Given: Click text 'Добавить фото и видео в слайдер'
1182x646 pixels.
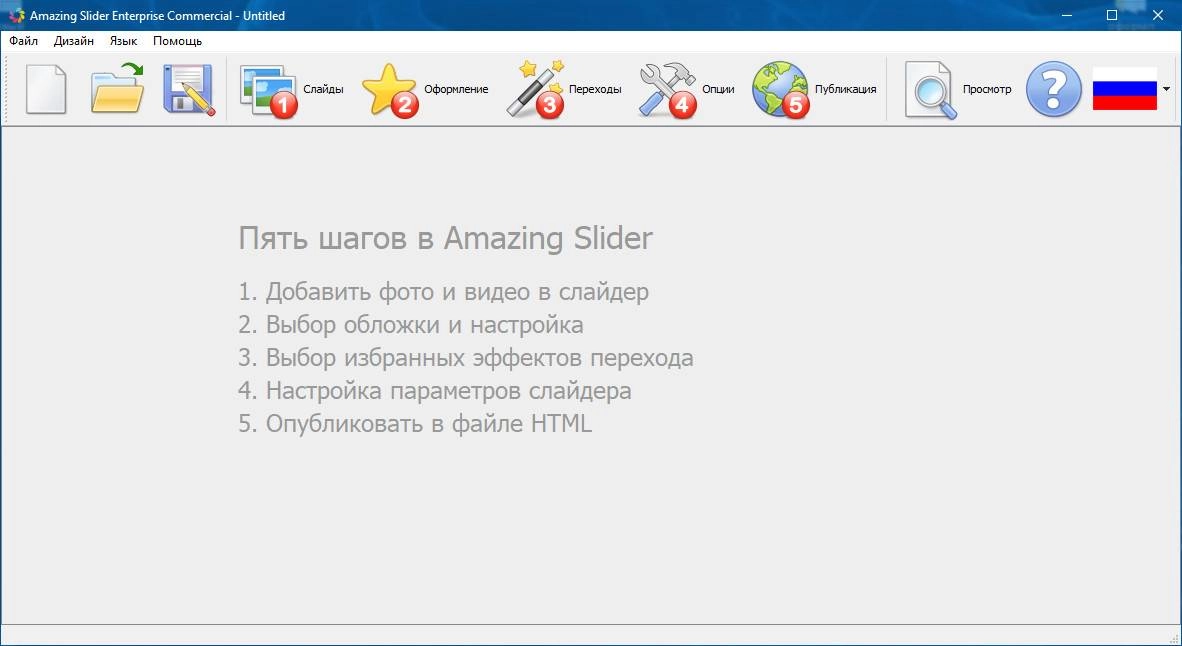Looking at the screenshot, I should pos(457,292).
